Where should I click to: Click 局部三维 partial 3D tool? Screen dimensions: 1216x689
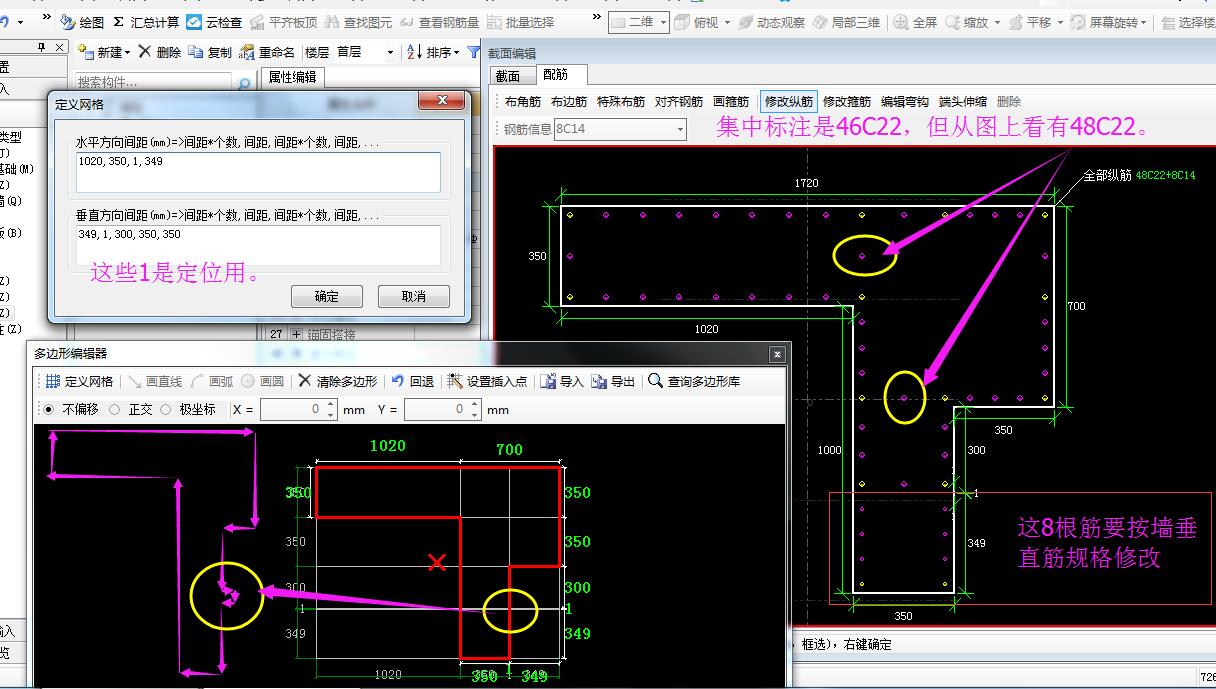(847, 22)
